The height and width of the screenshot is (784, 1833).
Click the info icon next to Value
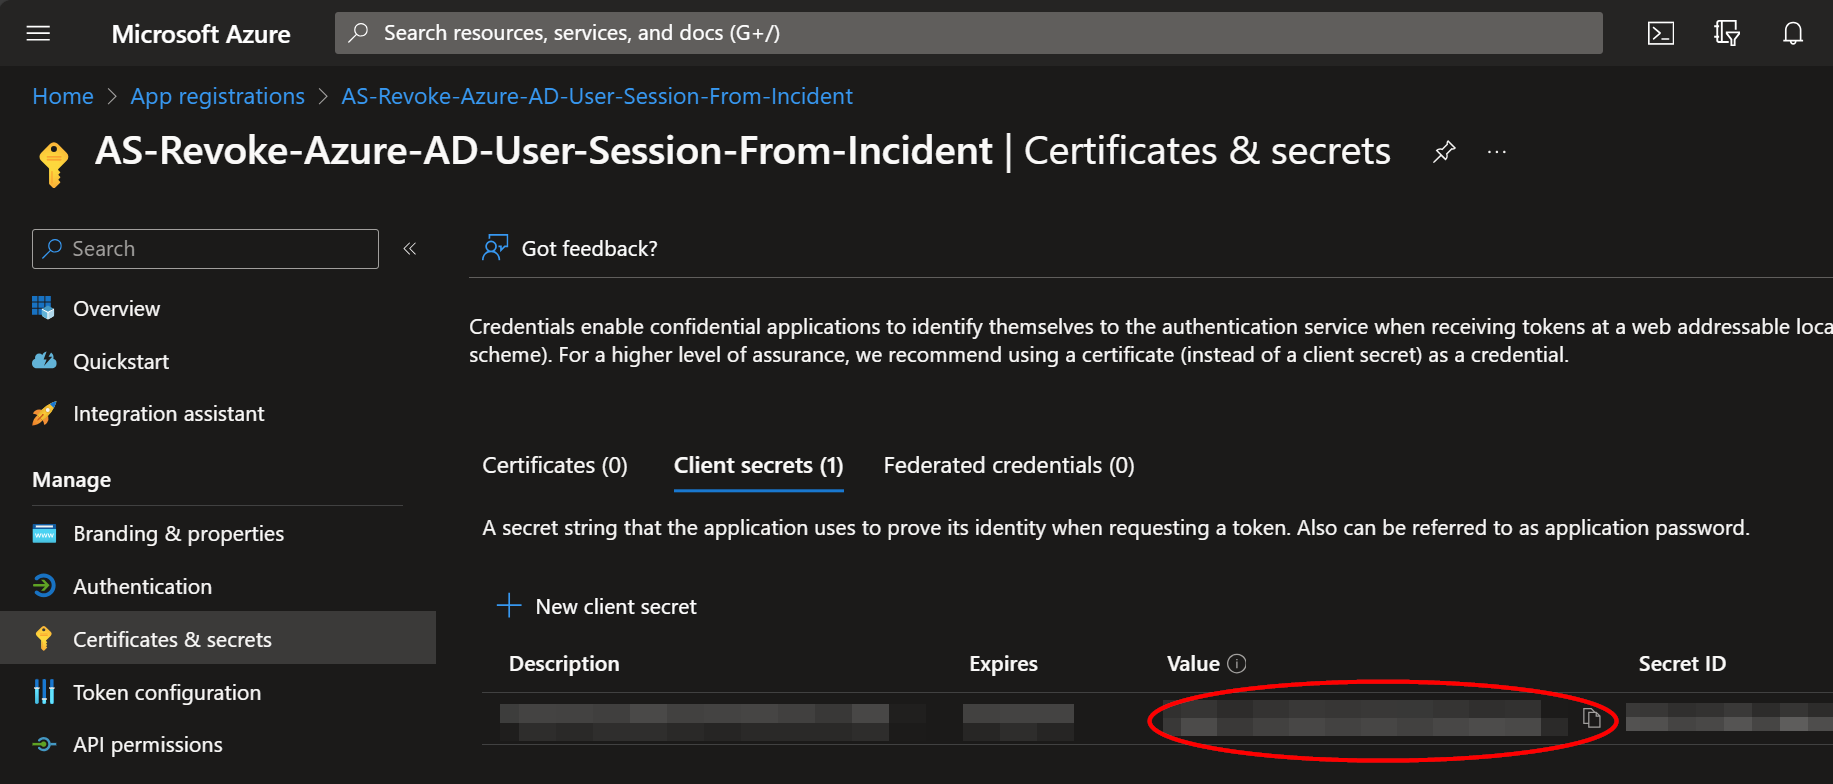[1237, 663]
